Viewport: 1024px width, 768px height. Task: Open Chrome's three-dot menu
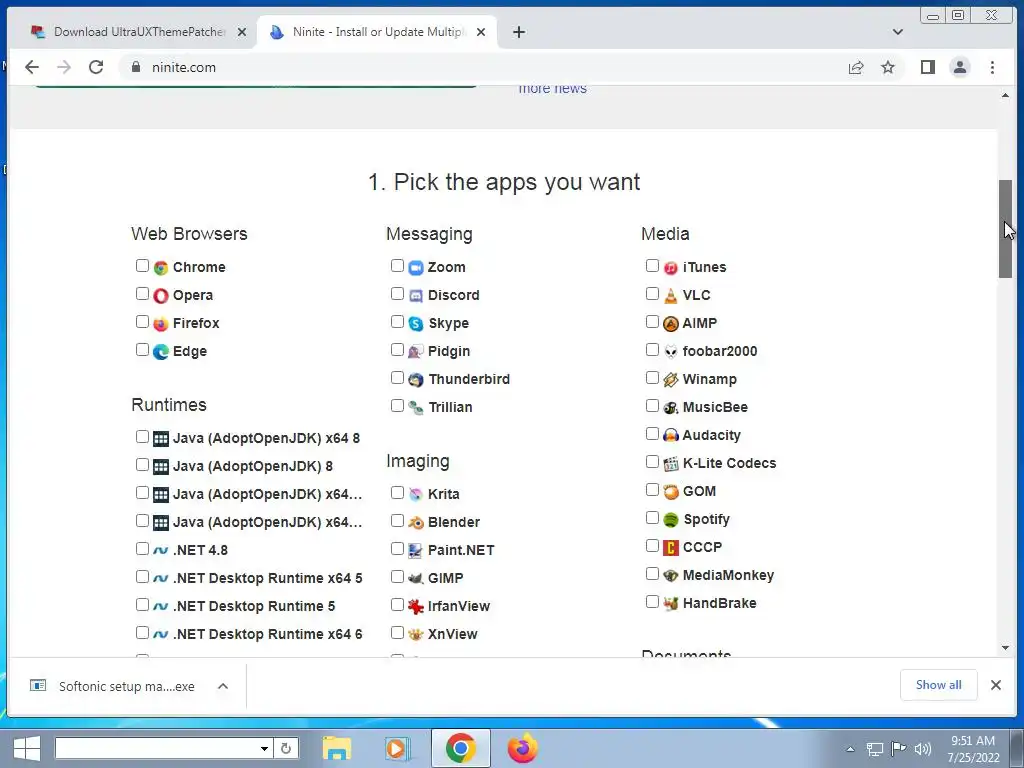(993, 67)
